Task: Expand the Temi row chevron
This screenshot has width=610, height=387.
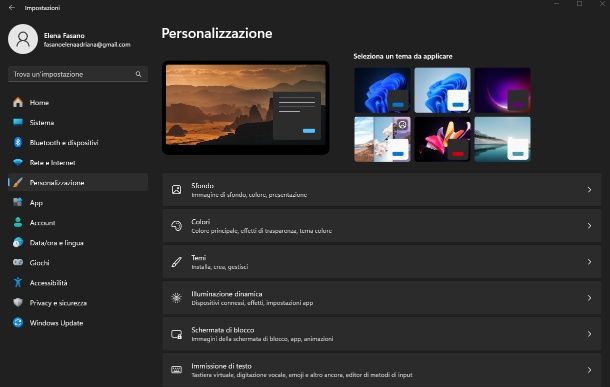Action: click(x=589, y=262)
